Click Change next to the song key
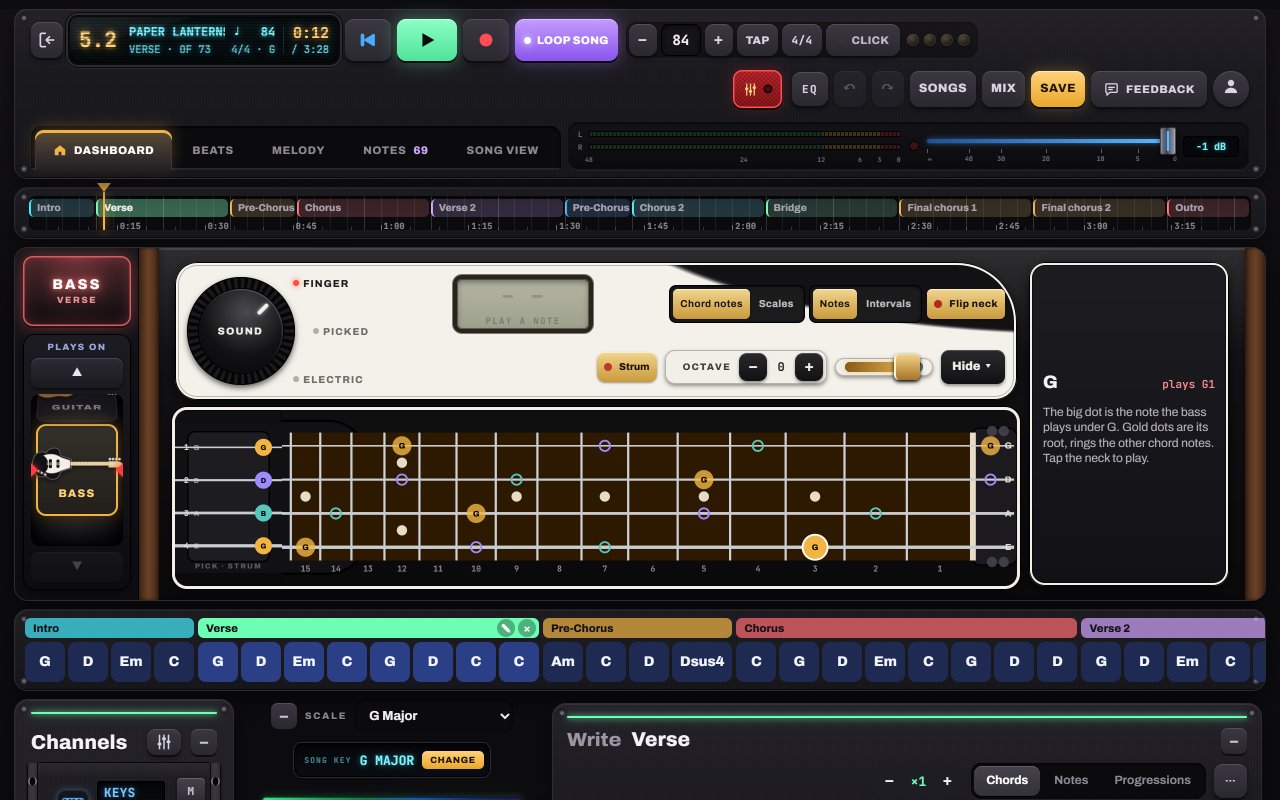 453,760
